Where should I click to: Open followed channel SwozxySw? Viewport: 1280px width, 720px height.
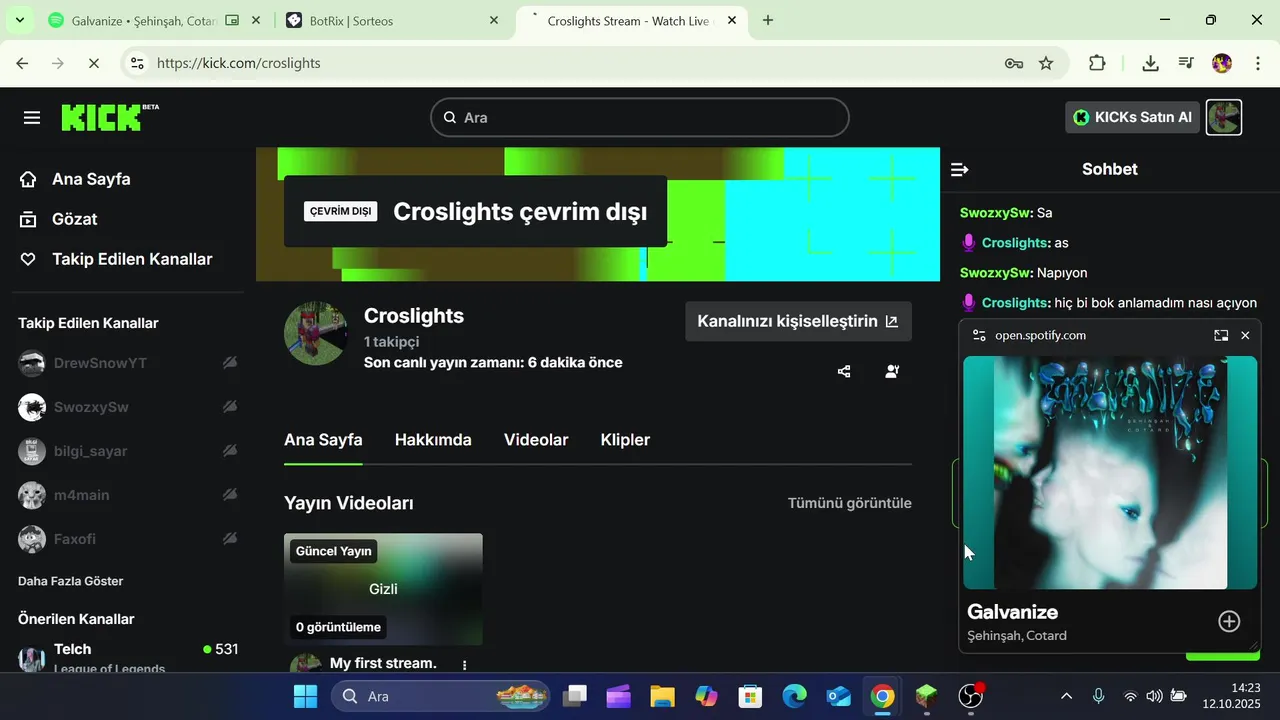tap(91, 407)
